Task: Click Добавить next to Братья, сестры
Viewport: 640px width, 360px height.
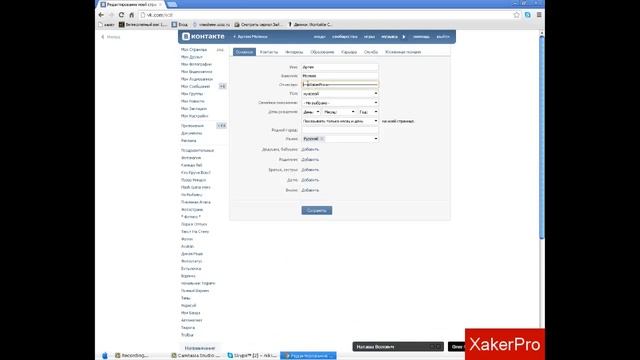Action: 310,170
